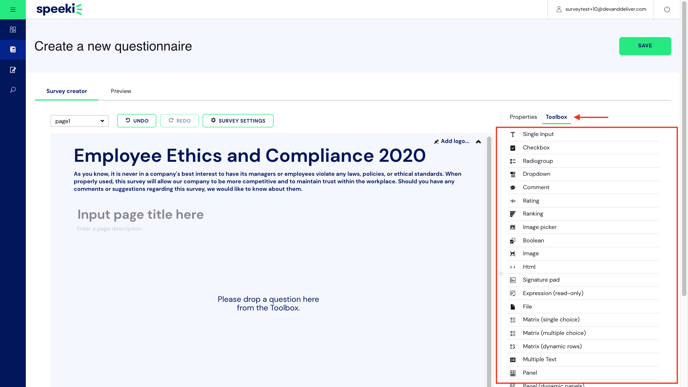Select the Checkbox toolbox icon
This screenshot has width=688, height=387.
point(512,148)
